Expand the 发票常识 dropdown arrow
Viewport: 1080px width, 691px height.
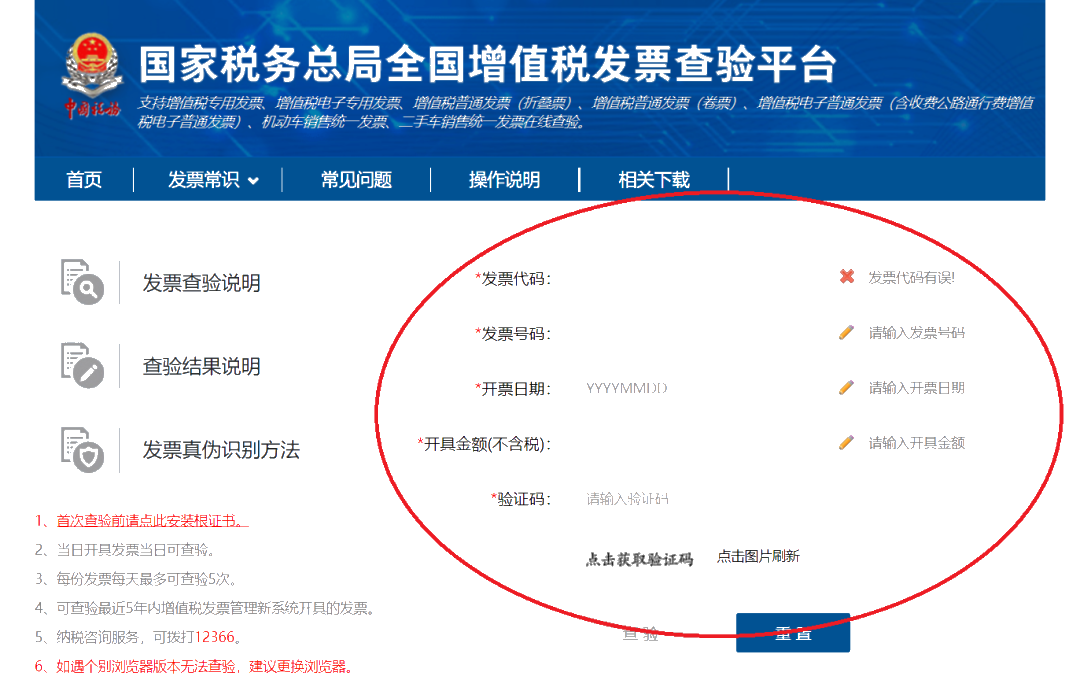pyautogui.click(x=253, y=181)
